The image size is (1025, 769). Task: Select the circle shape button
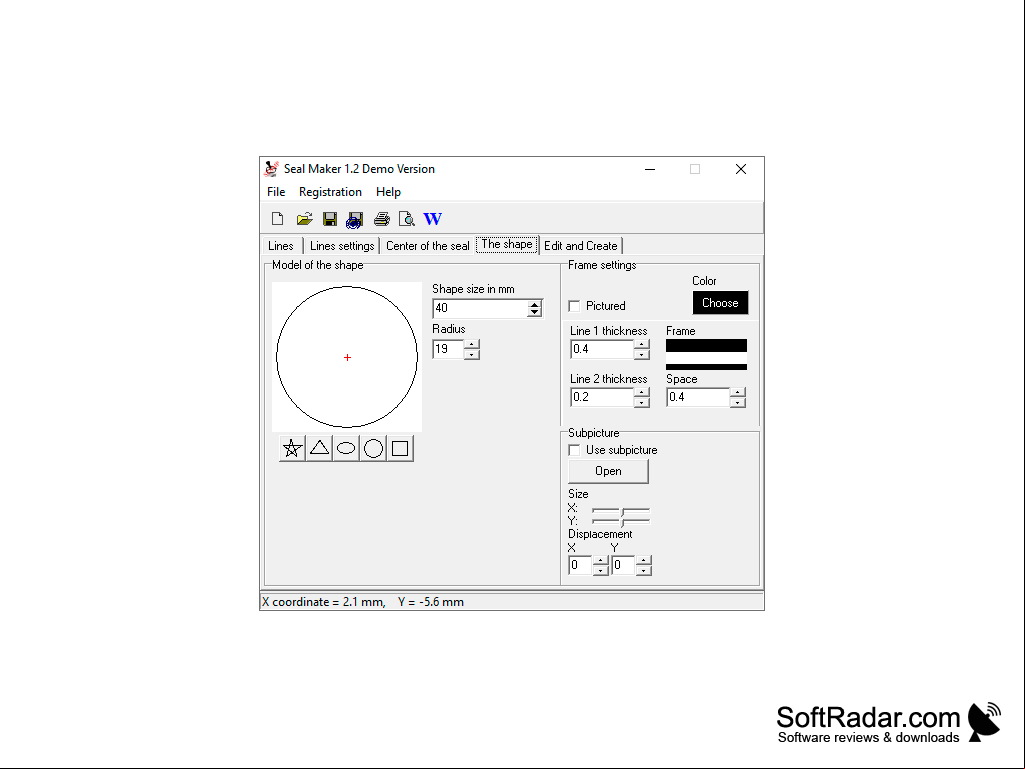(373, 449)
